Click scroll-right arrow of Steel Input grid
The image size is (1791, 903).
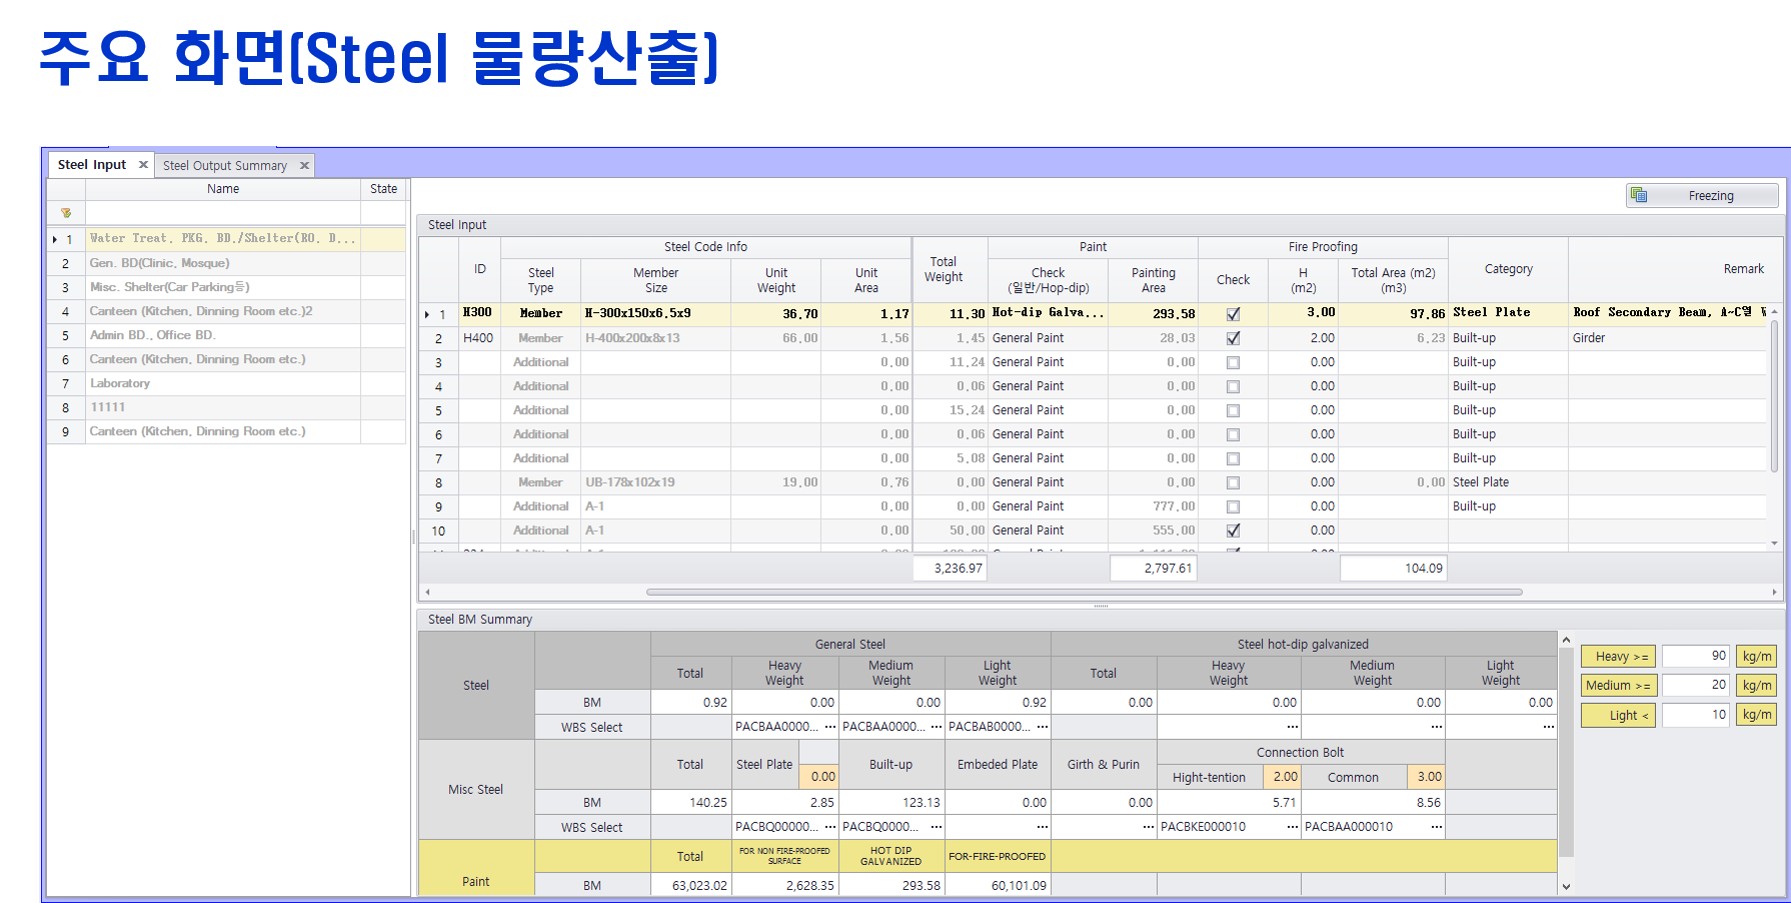click(1775, 592)
